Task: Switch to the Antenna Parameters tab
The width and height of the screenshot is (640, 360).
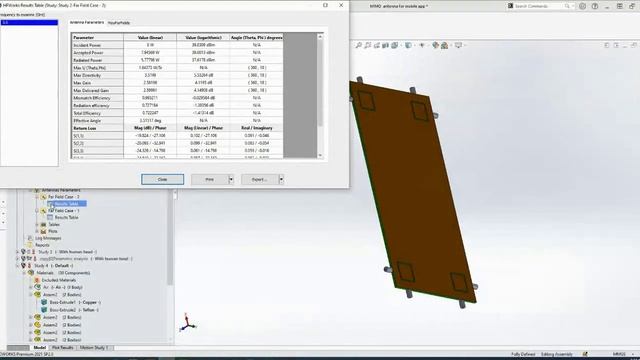Action: coord(87,22)
